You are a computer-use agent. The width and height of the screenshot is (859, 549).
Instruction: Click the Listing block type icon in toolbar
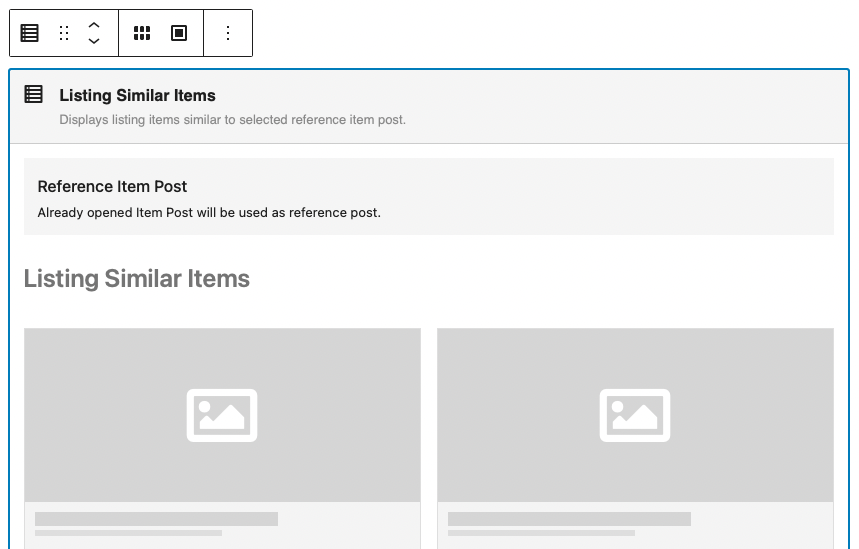coord(30,33)
